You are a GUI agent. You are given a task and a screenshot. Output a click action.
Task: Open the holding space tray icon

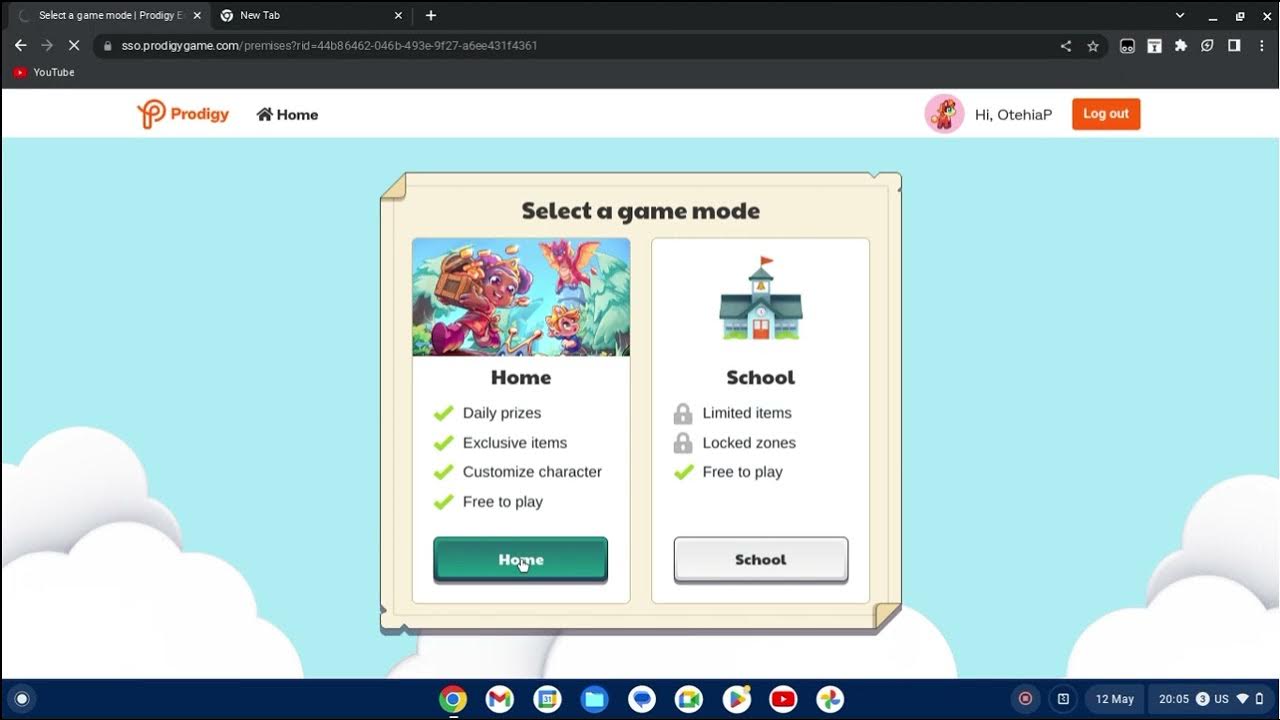coord(1063,699)
